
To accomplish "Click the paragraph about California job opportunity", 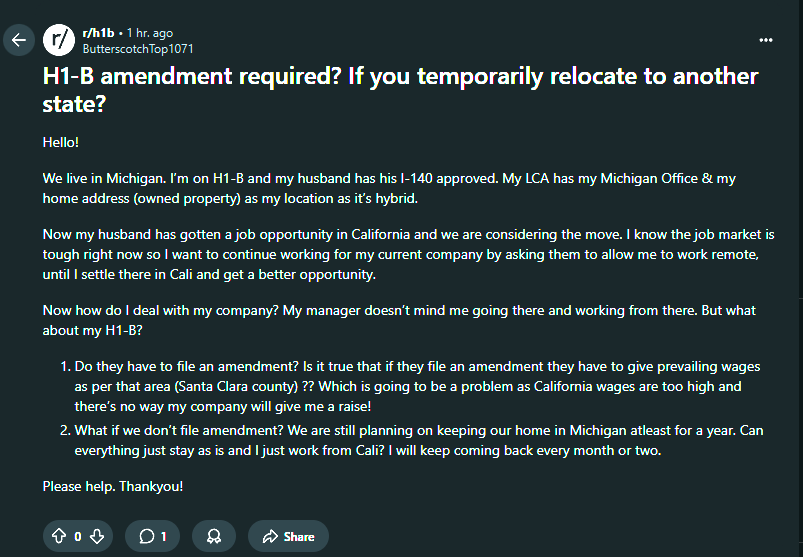I will [x=409, y=254].
